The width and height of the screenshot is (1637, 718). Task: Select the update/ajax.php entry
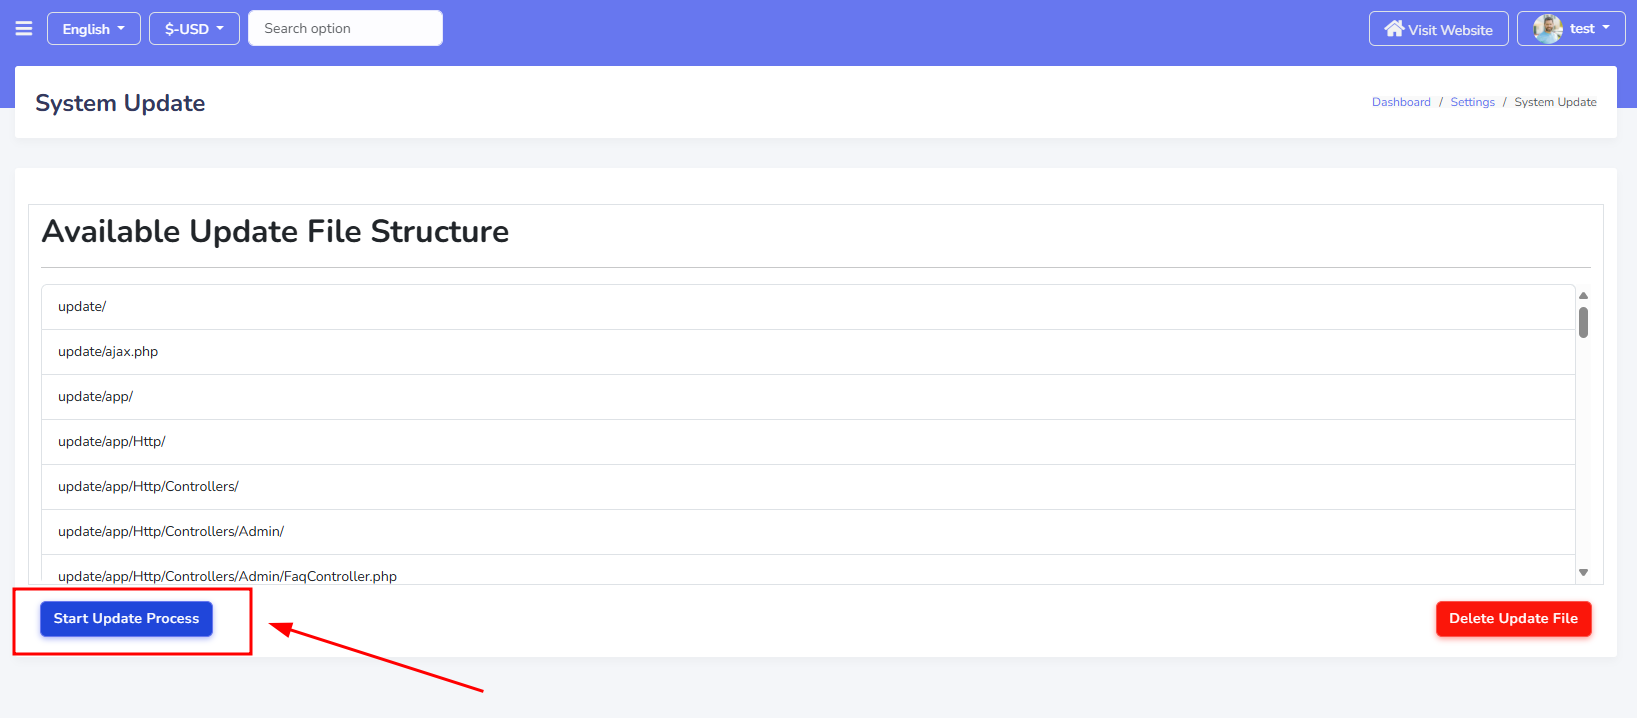(x=808, y=352)
